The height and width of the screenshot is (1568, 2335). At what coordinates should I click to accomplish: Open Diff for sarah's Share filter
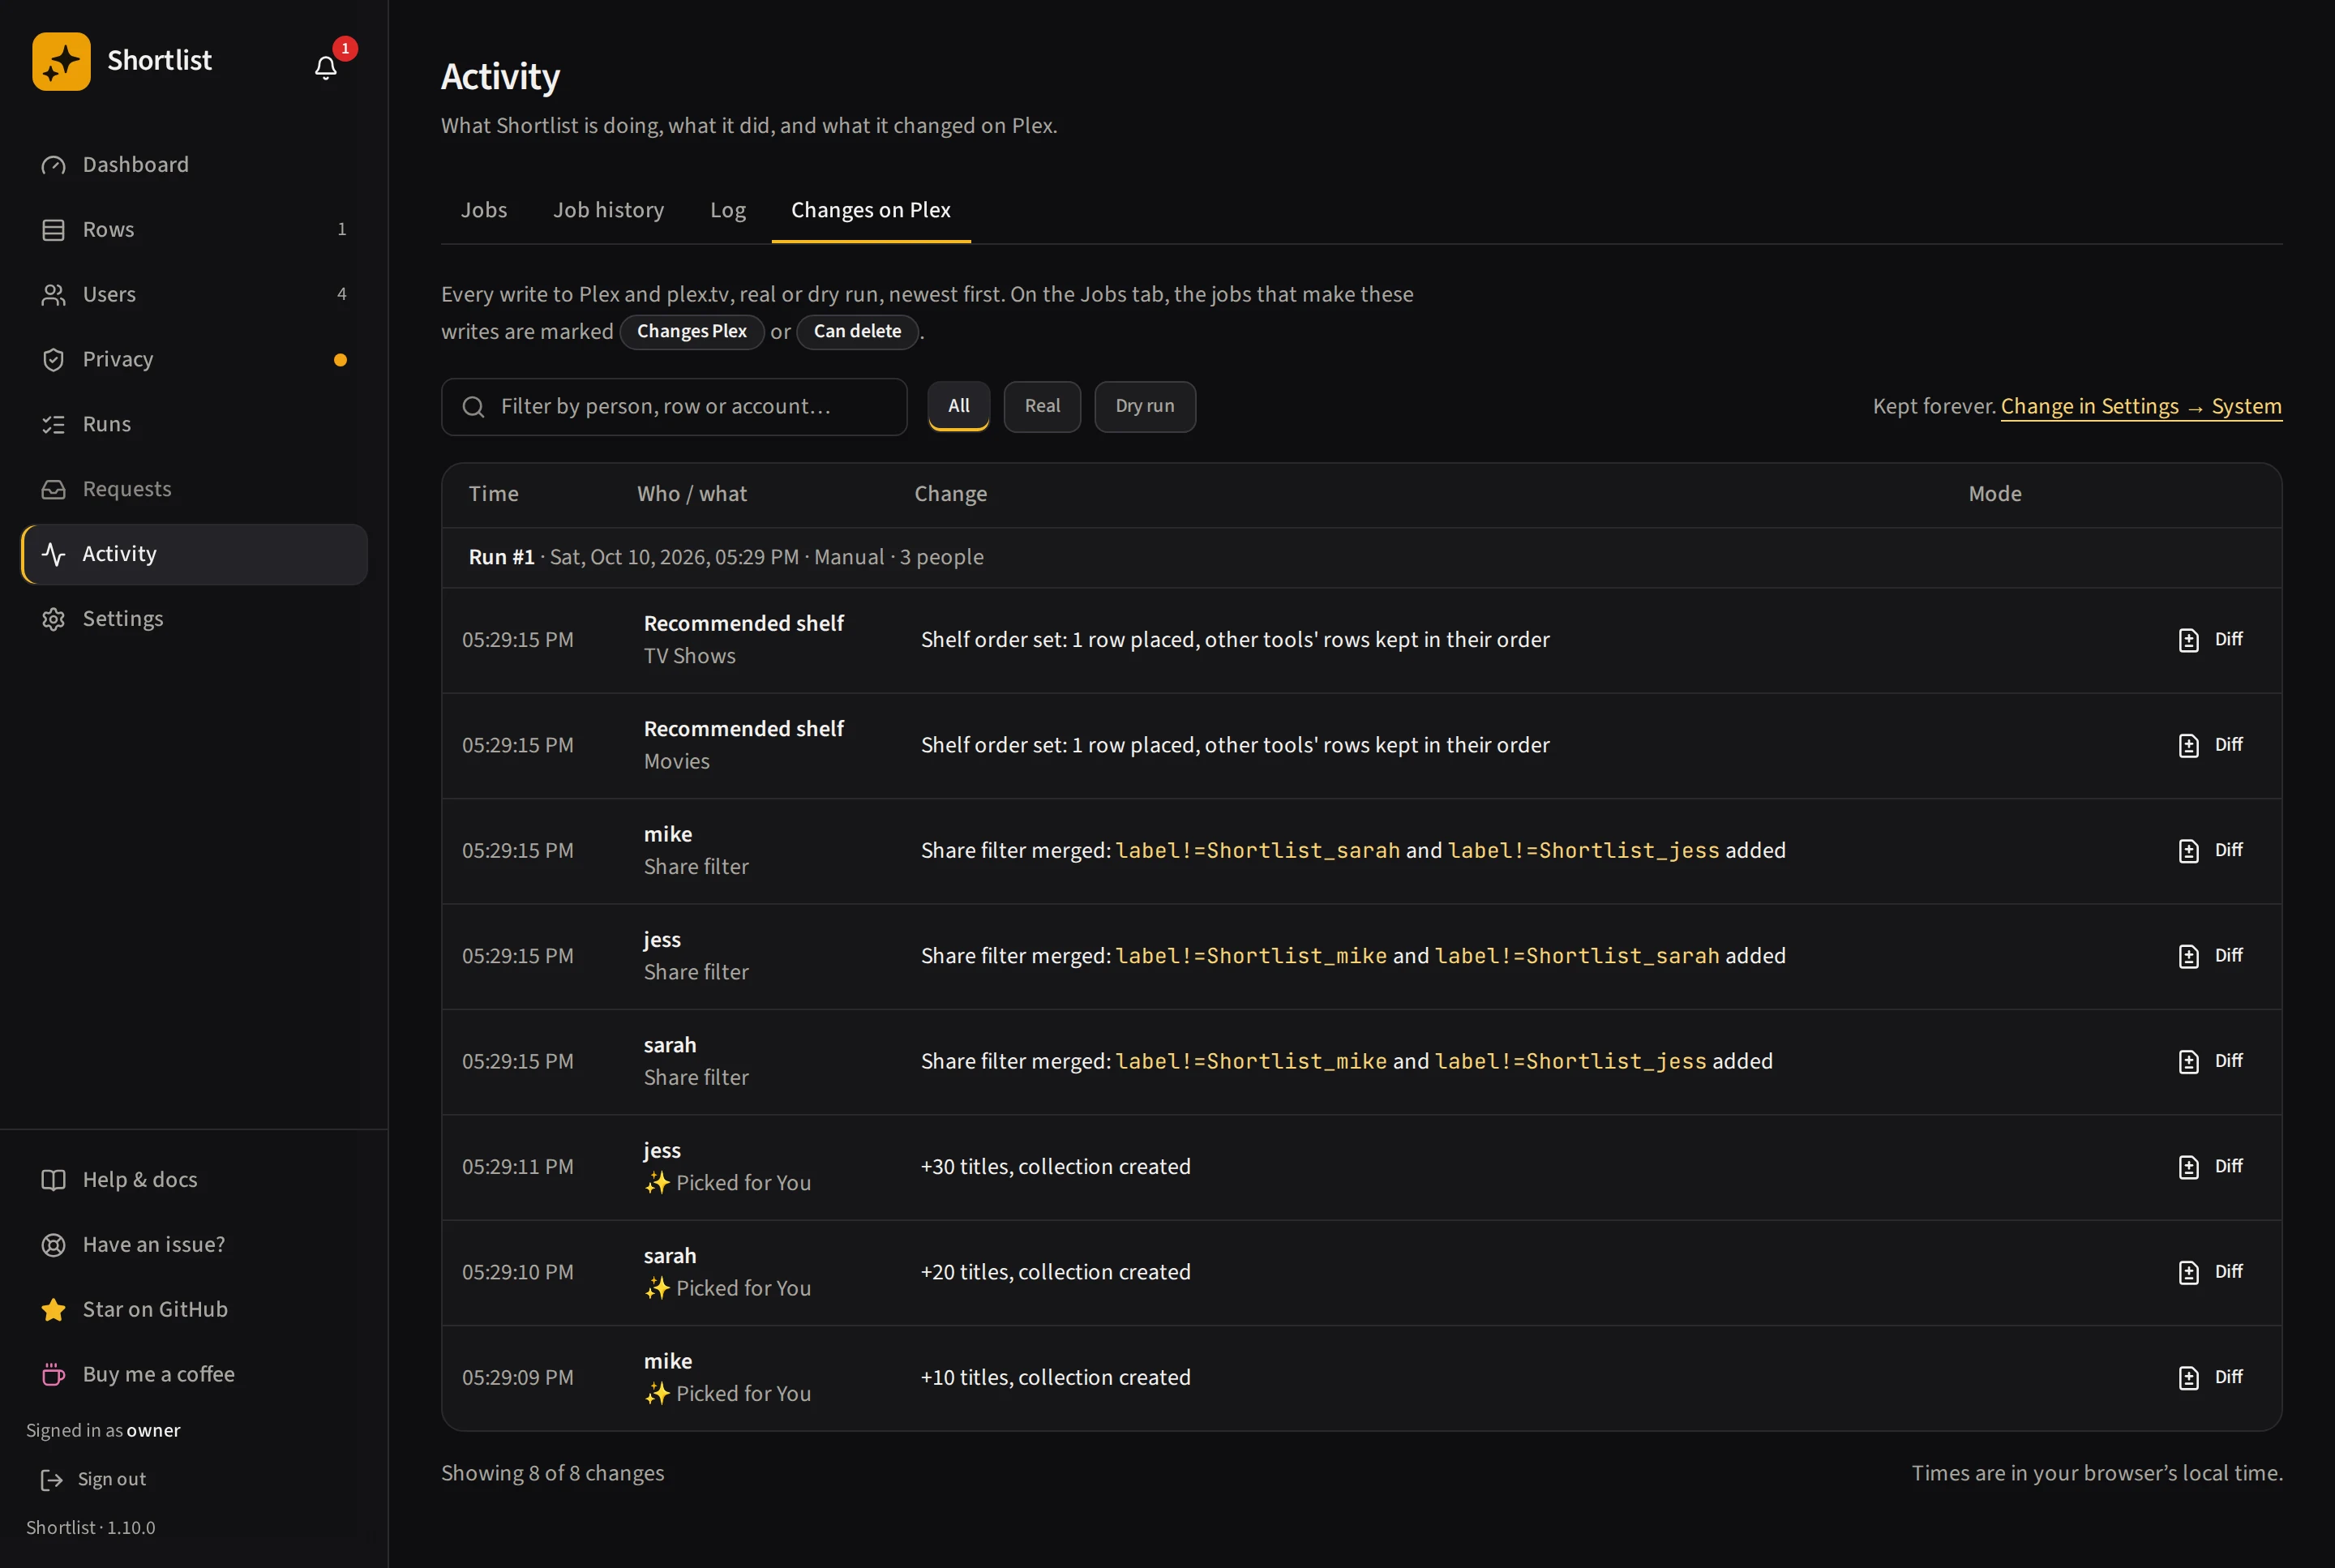2210,1061
